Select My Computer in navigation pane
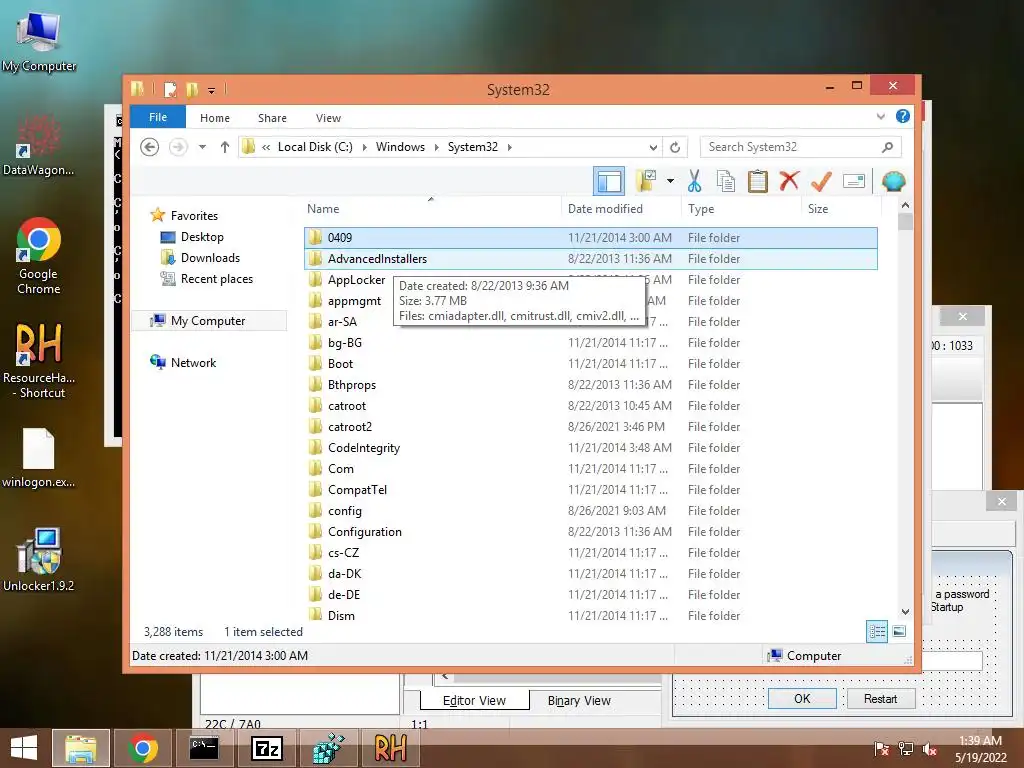The width and height of the screenshot is (1024, 768). point(208,321)
